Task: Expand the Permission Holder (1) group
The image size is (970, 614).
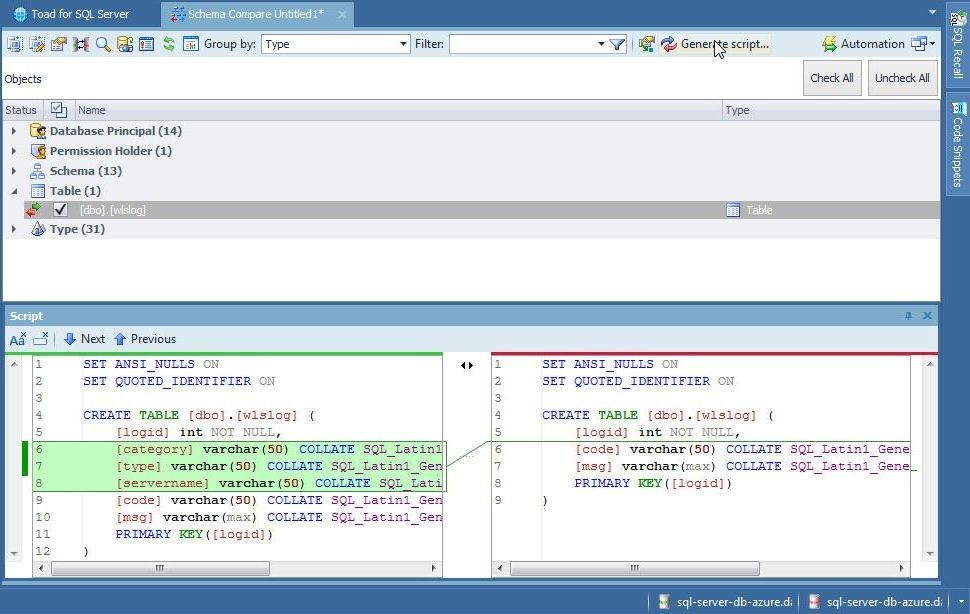Action: click(14, 151)
